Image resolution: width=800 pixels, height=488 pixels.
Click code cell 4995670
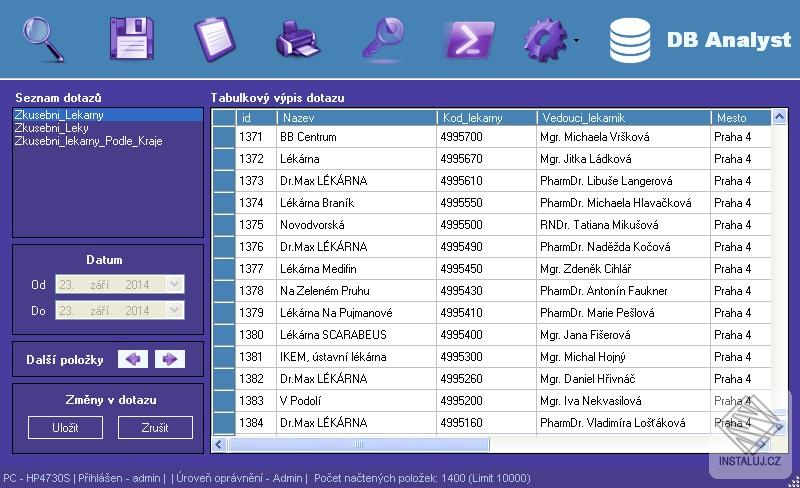[x=487, y=159]
